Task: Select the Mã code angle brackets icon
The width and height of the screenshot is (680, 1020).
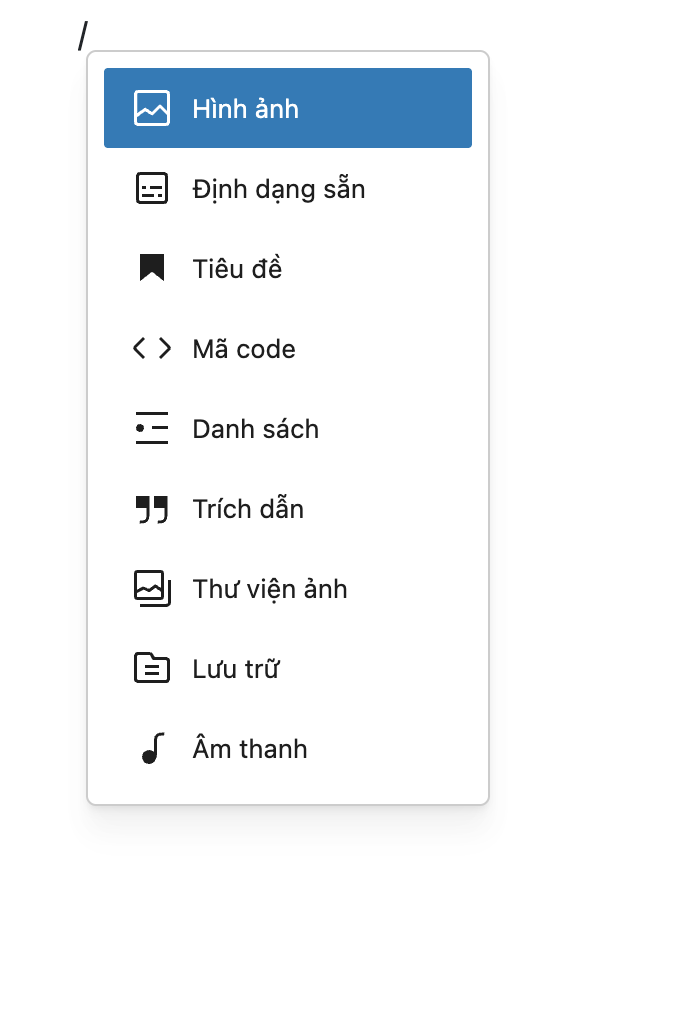Action: [152, 348]
